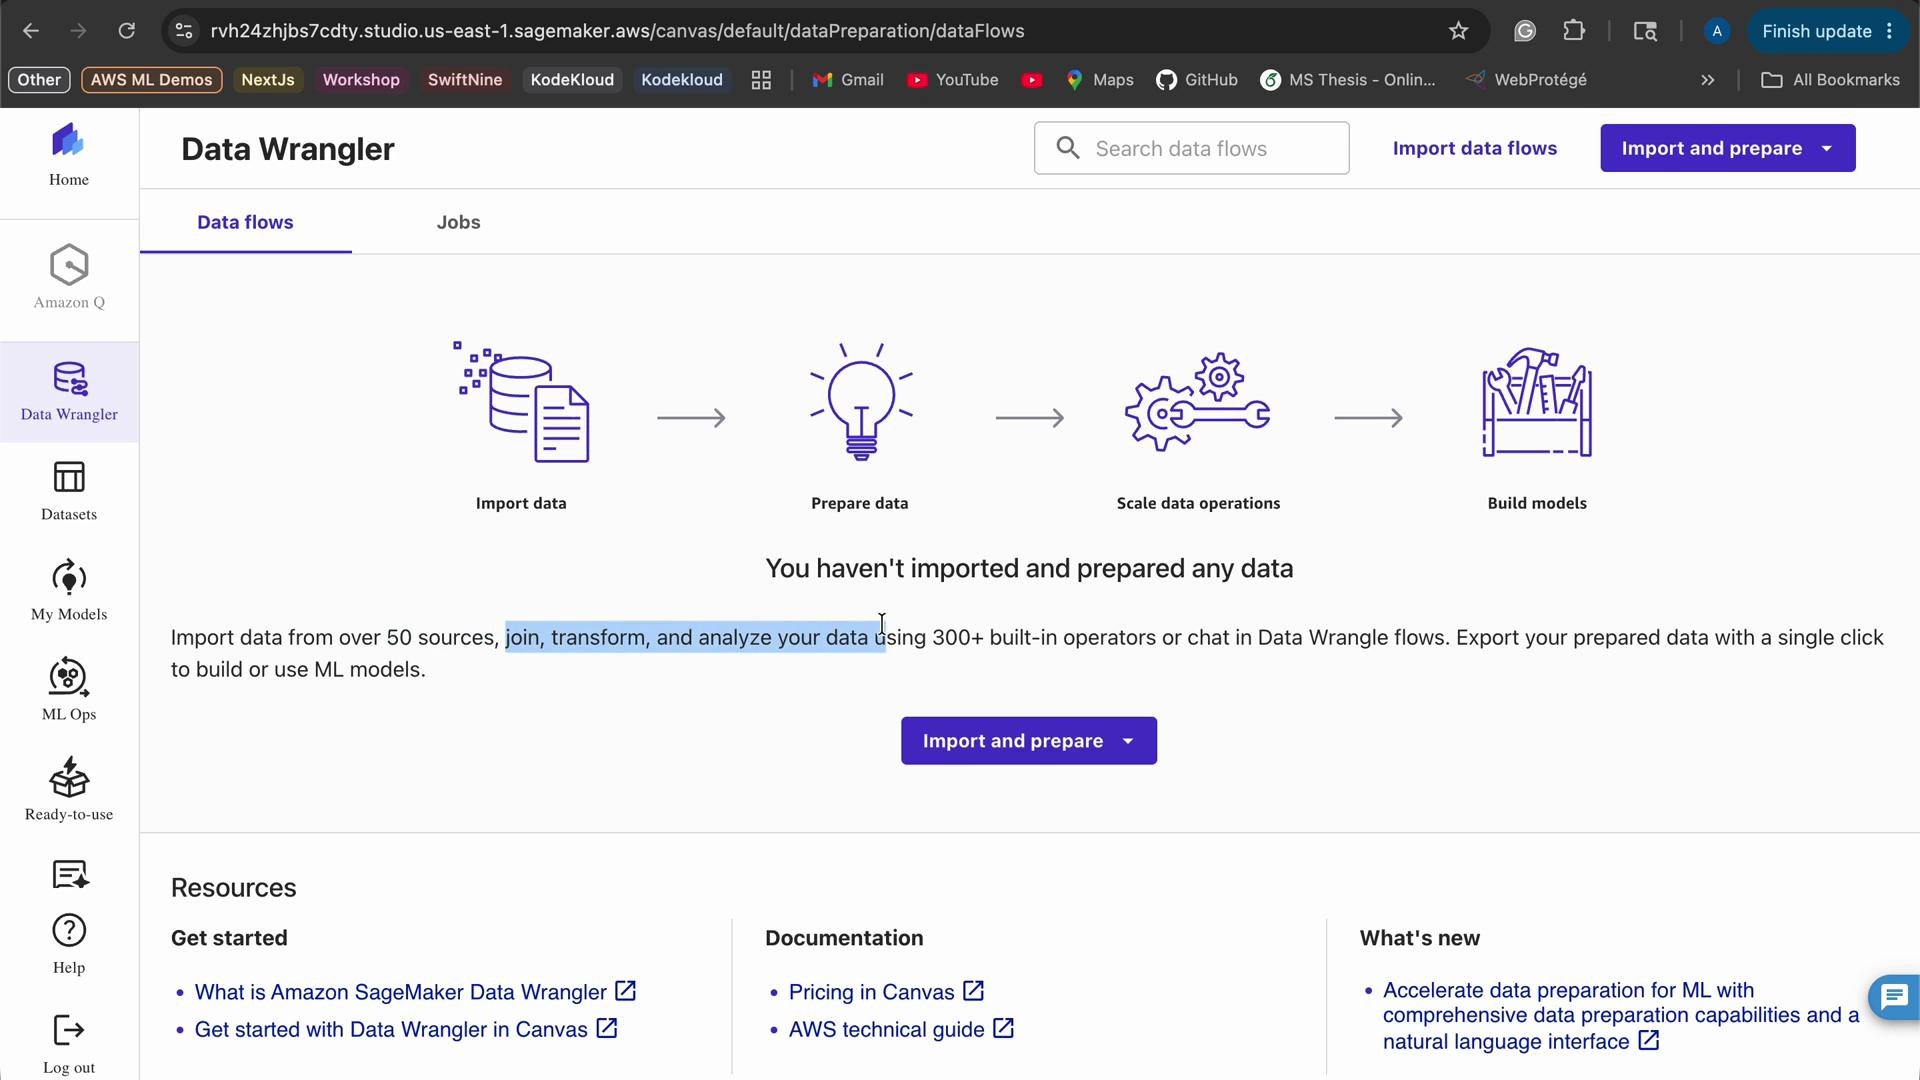Open the top Import and prepare dropdown
This screenshot has width=1920, height=1080.
[x=1727, y=148]
